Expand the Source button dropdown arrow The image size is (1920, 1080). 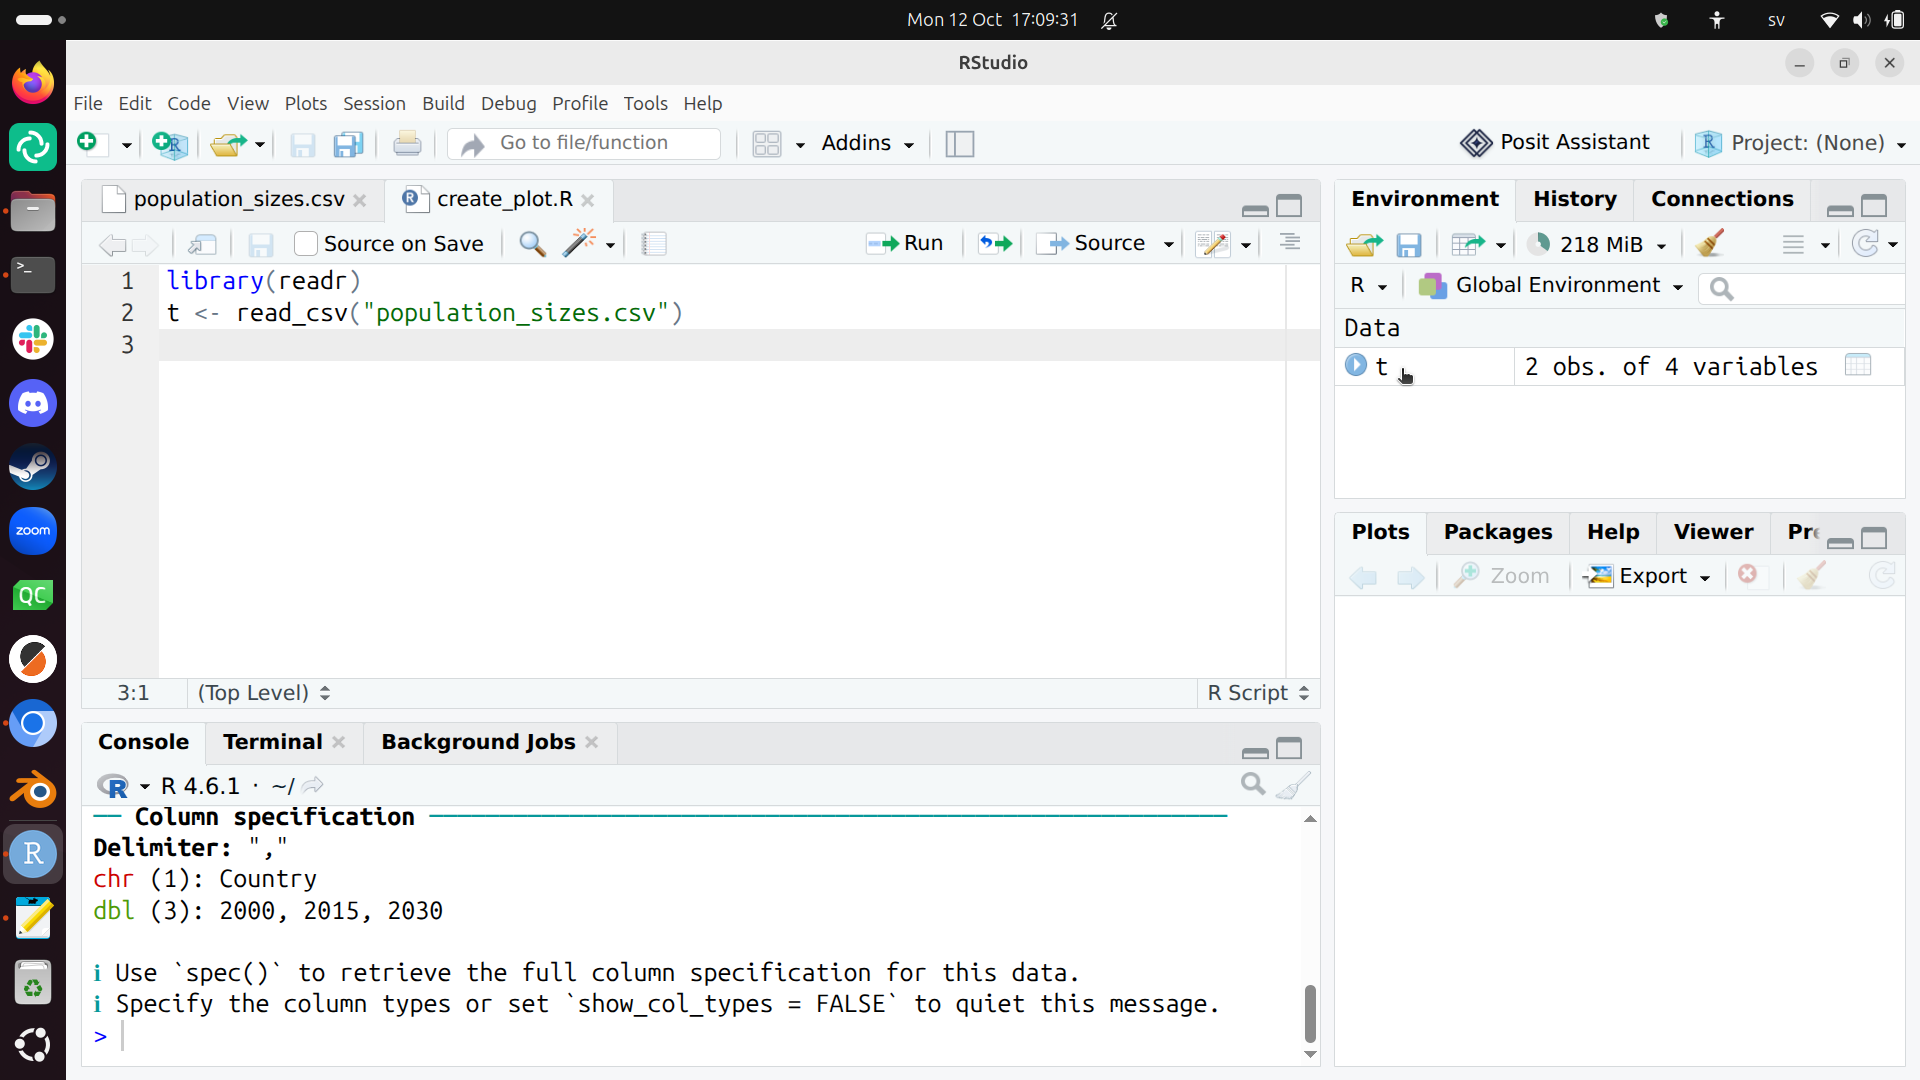1168,244
